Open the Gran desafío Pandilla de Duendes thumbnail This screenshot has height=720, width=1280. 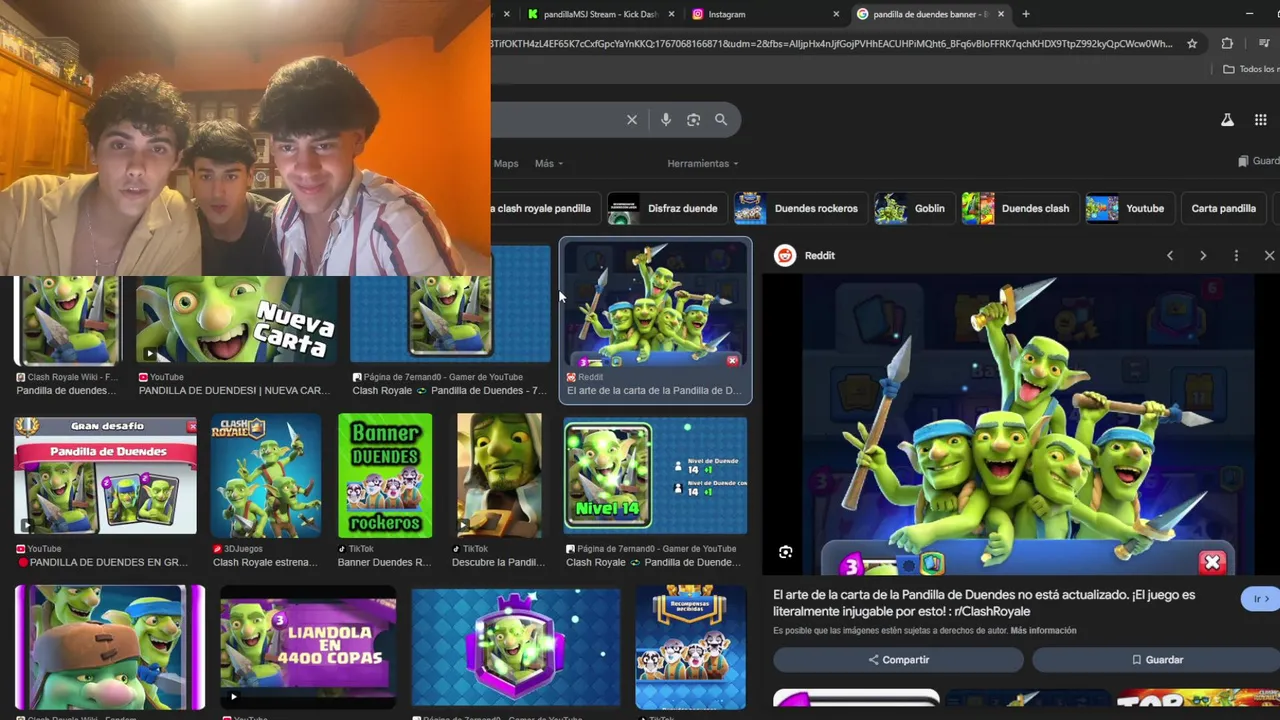pos(105,476)
